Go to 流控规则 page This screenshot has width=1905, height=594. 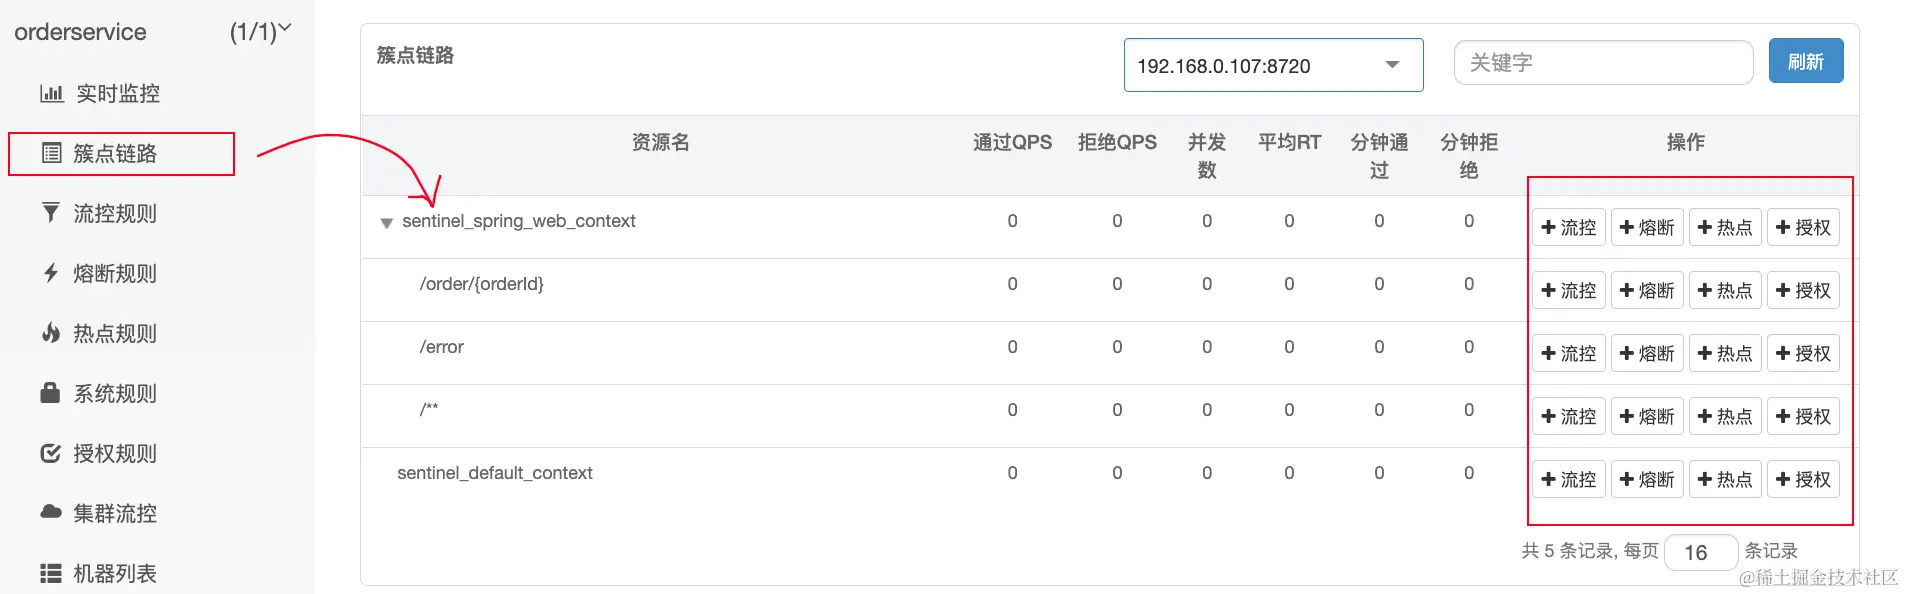click(x=115, y=213)
